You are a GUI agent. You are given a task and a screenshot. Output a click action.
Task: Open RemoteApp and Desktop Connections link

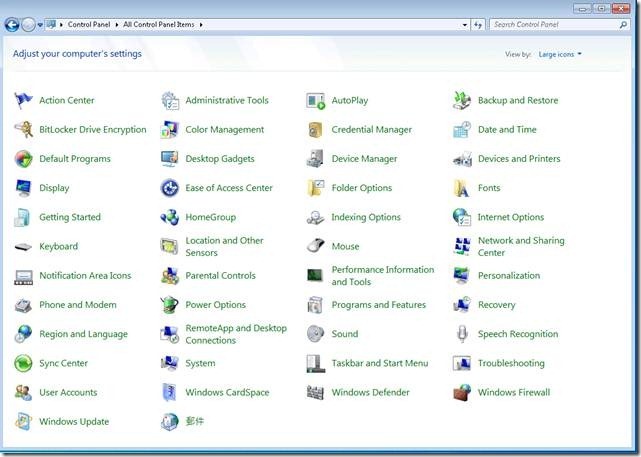pos(236,334)
